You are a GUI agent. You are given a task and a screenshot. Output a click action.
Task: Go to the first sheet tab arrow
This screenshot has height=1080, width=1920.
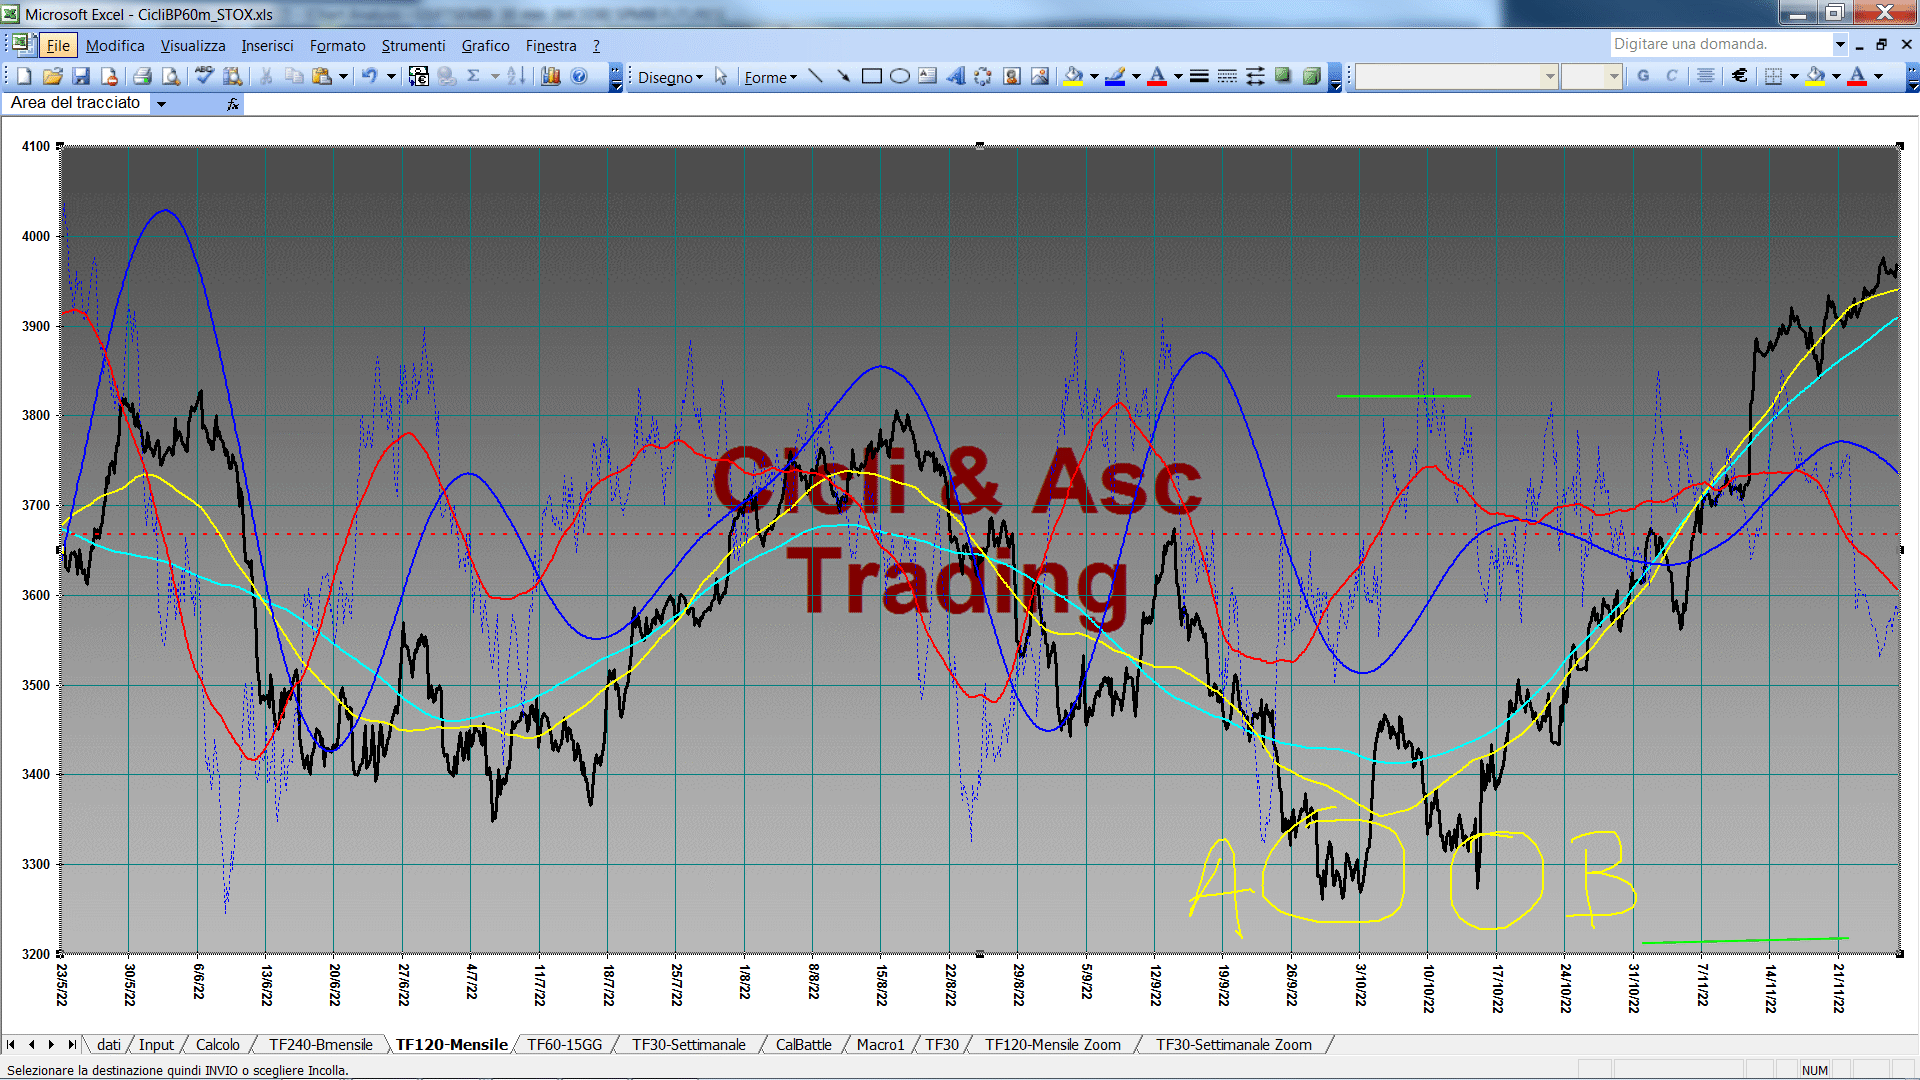(11, 1045)
